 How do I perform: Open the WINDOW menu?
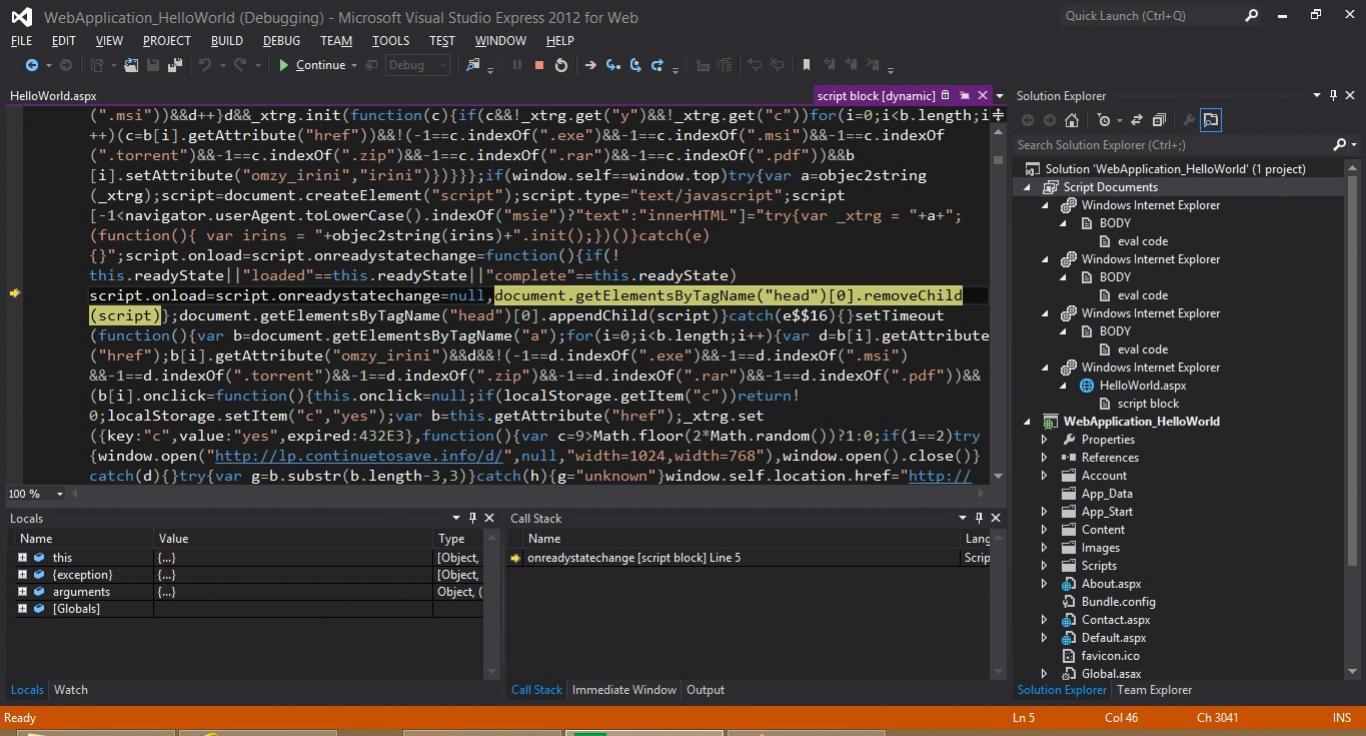tap(501, 41)
